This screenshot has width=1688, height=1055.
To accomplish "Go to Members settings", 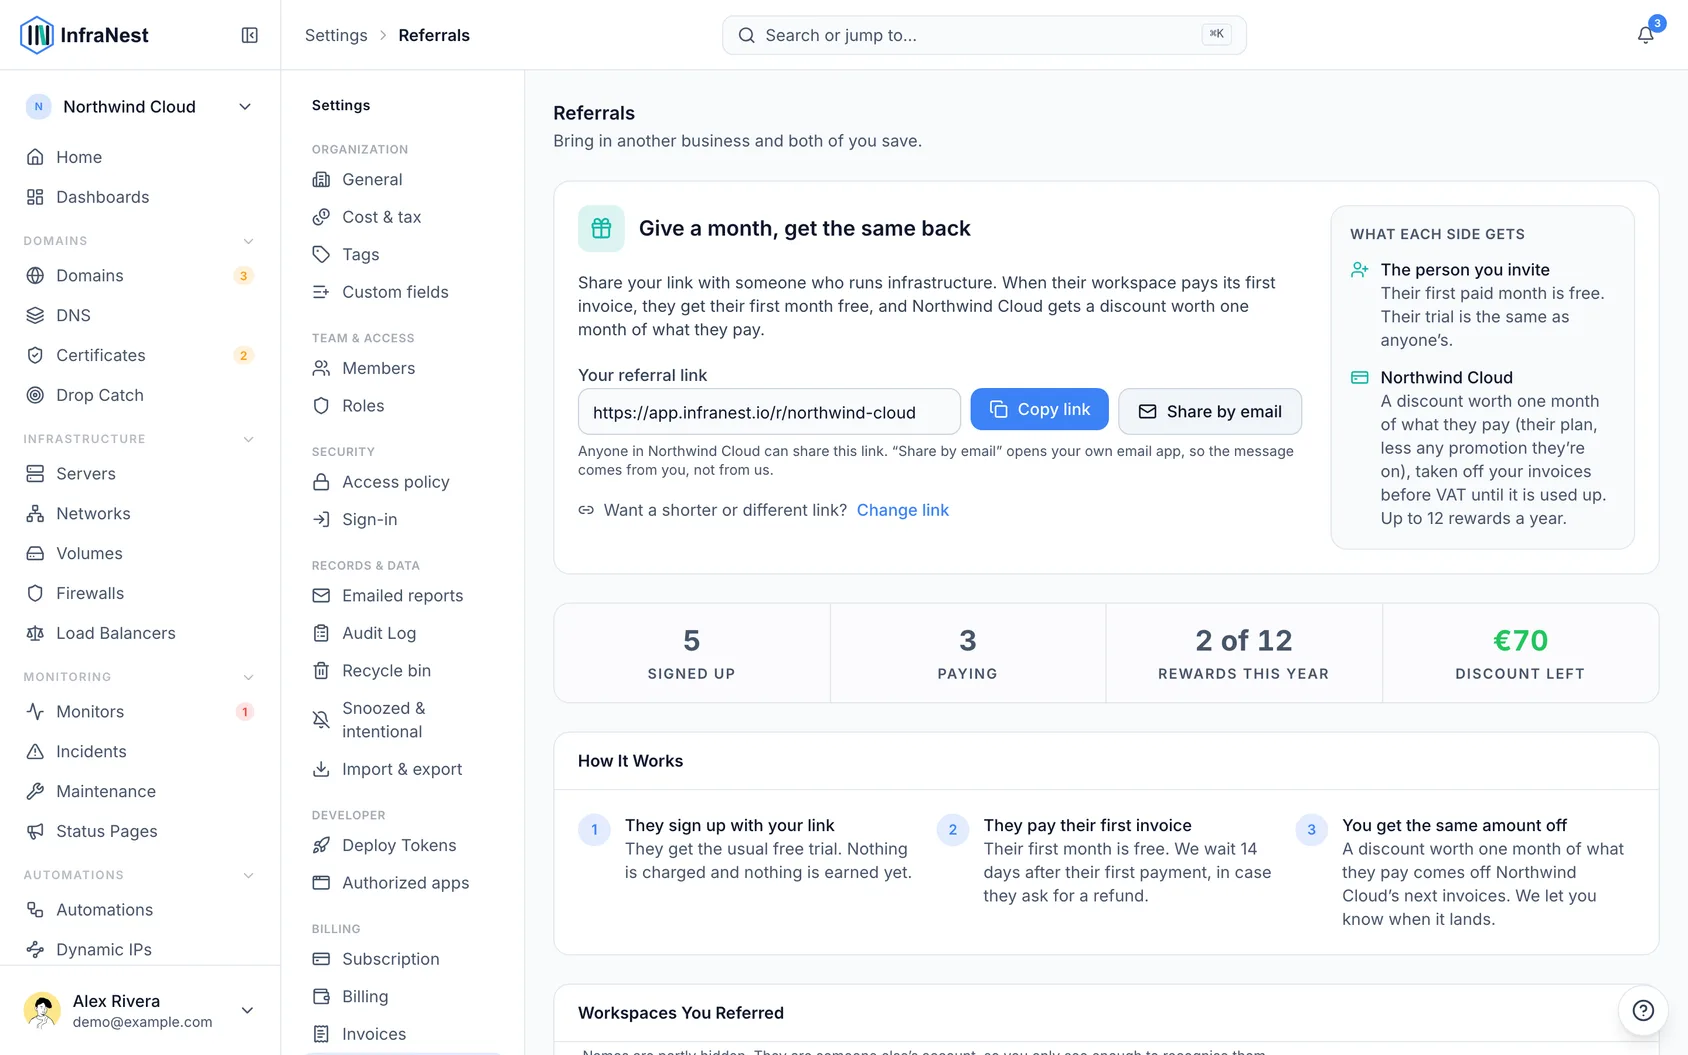I will tap(402, 368).
